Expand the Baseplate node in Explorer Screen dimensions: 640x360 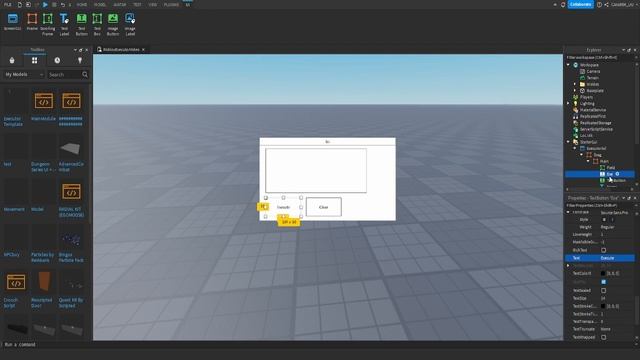(x=575, y=91)
